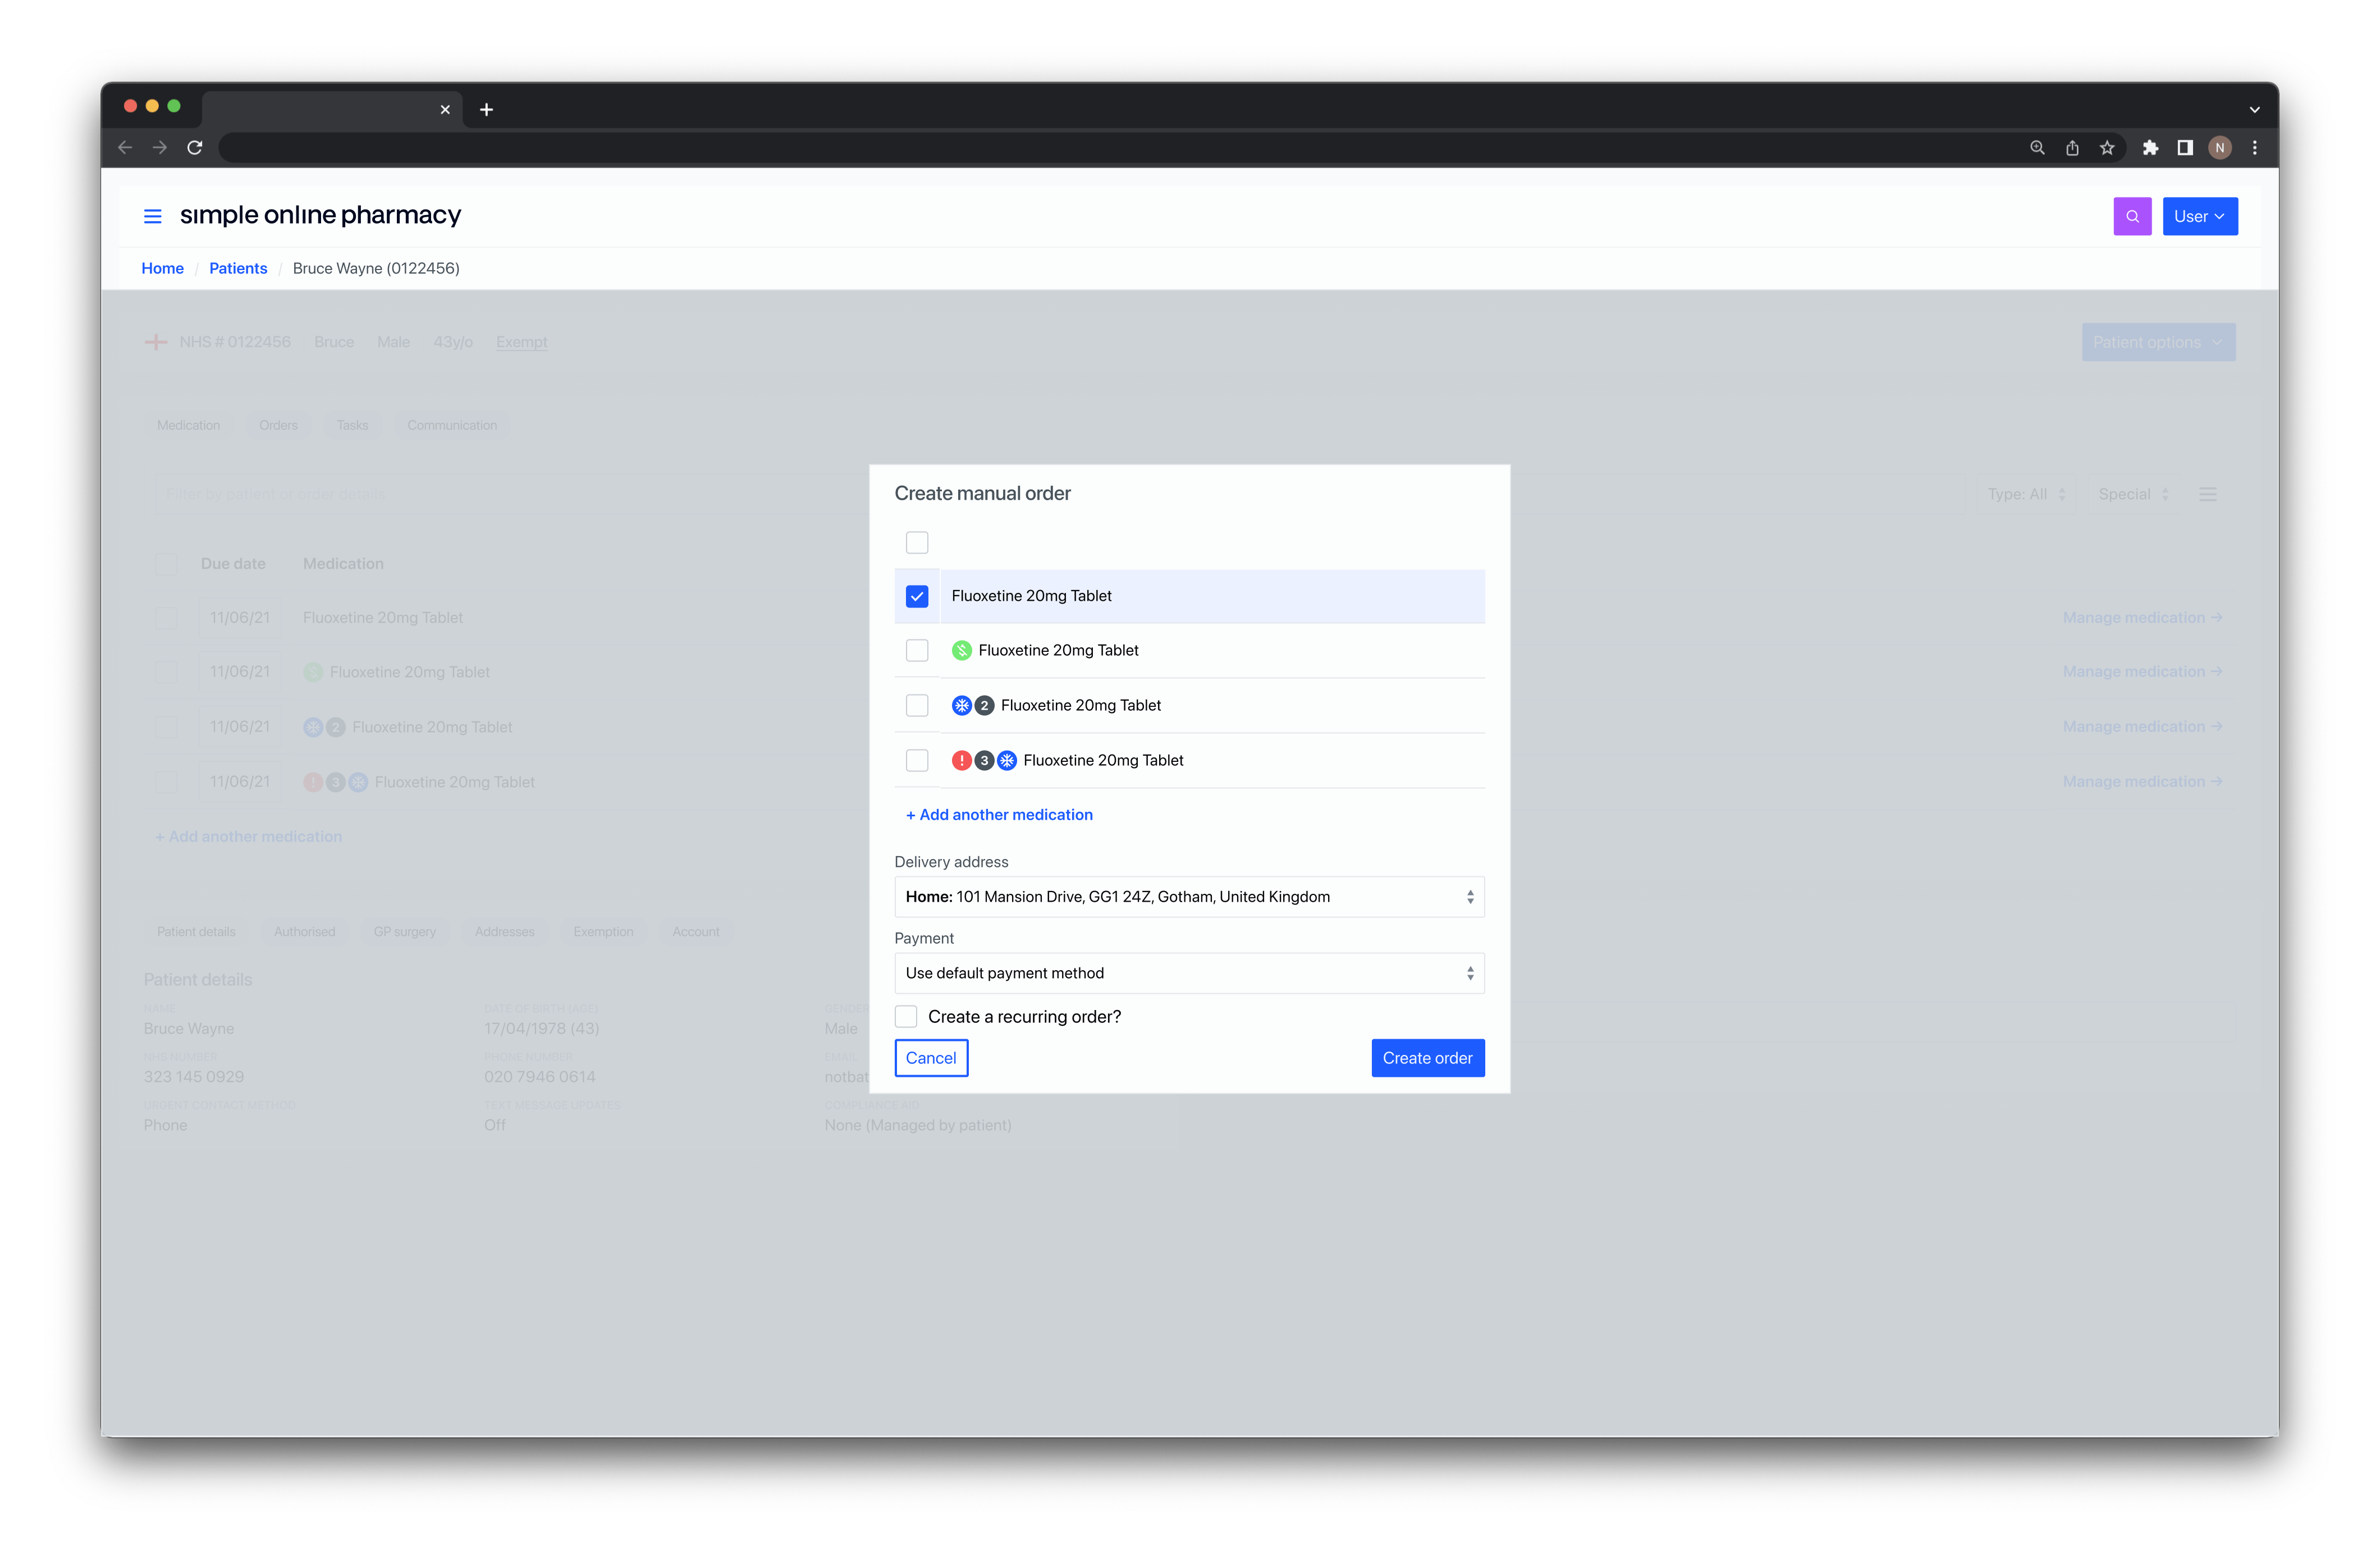Viewport: 2380px width, 1558px height.
Task: Cancel the manual order dialog
Action: pos(930,1058)
